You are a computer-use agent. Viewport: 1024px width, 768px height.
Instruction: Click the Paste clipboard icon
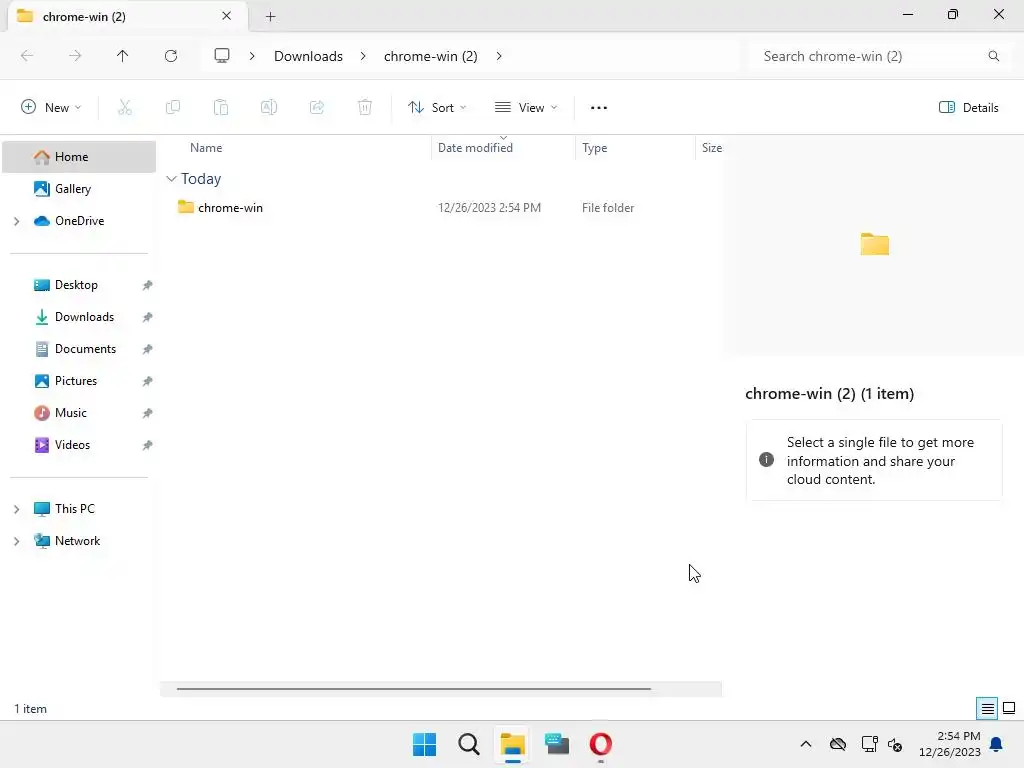(221, 108)
